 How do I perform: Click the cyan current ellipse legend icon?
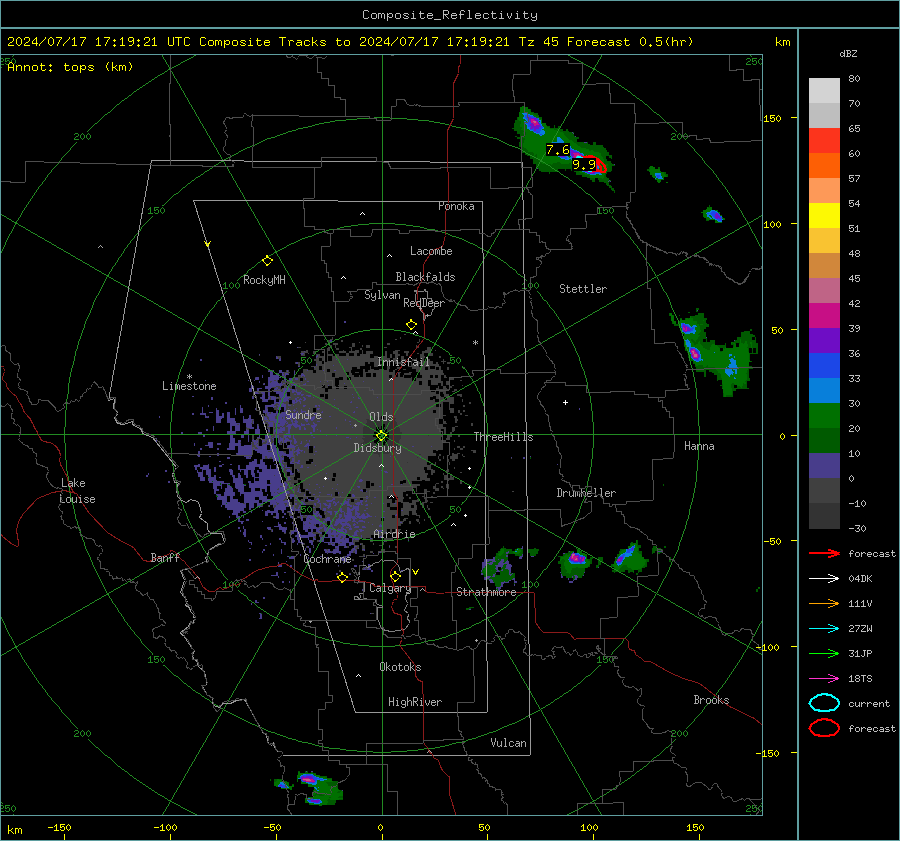824,703
